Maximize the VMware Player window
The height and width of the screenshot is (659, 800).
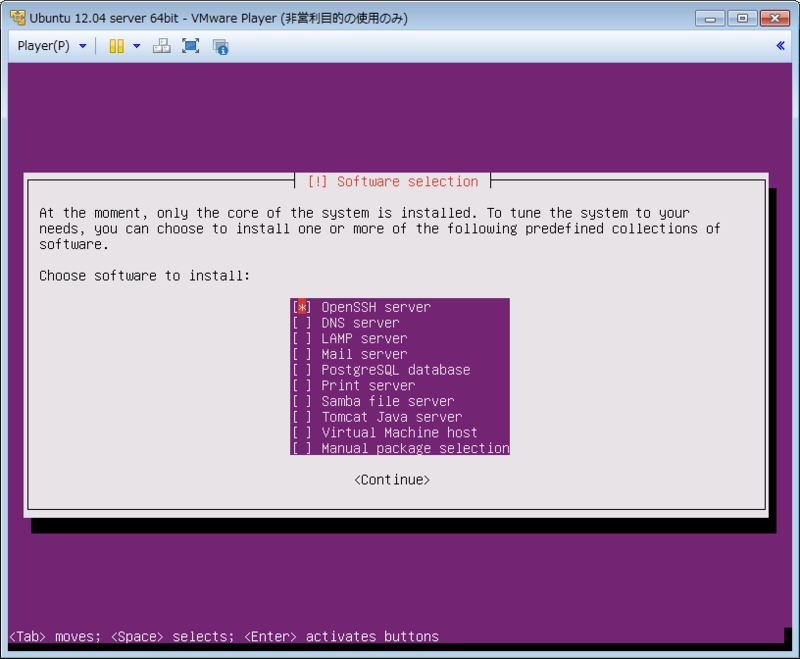click(742, 18)
